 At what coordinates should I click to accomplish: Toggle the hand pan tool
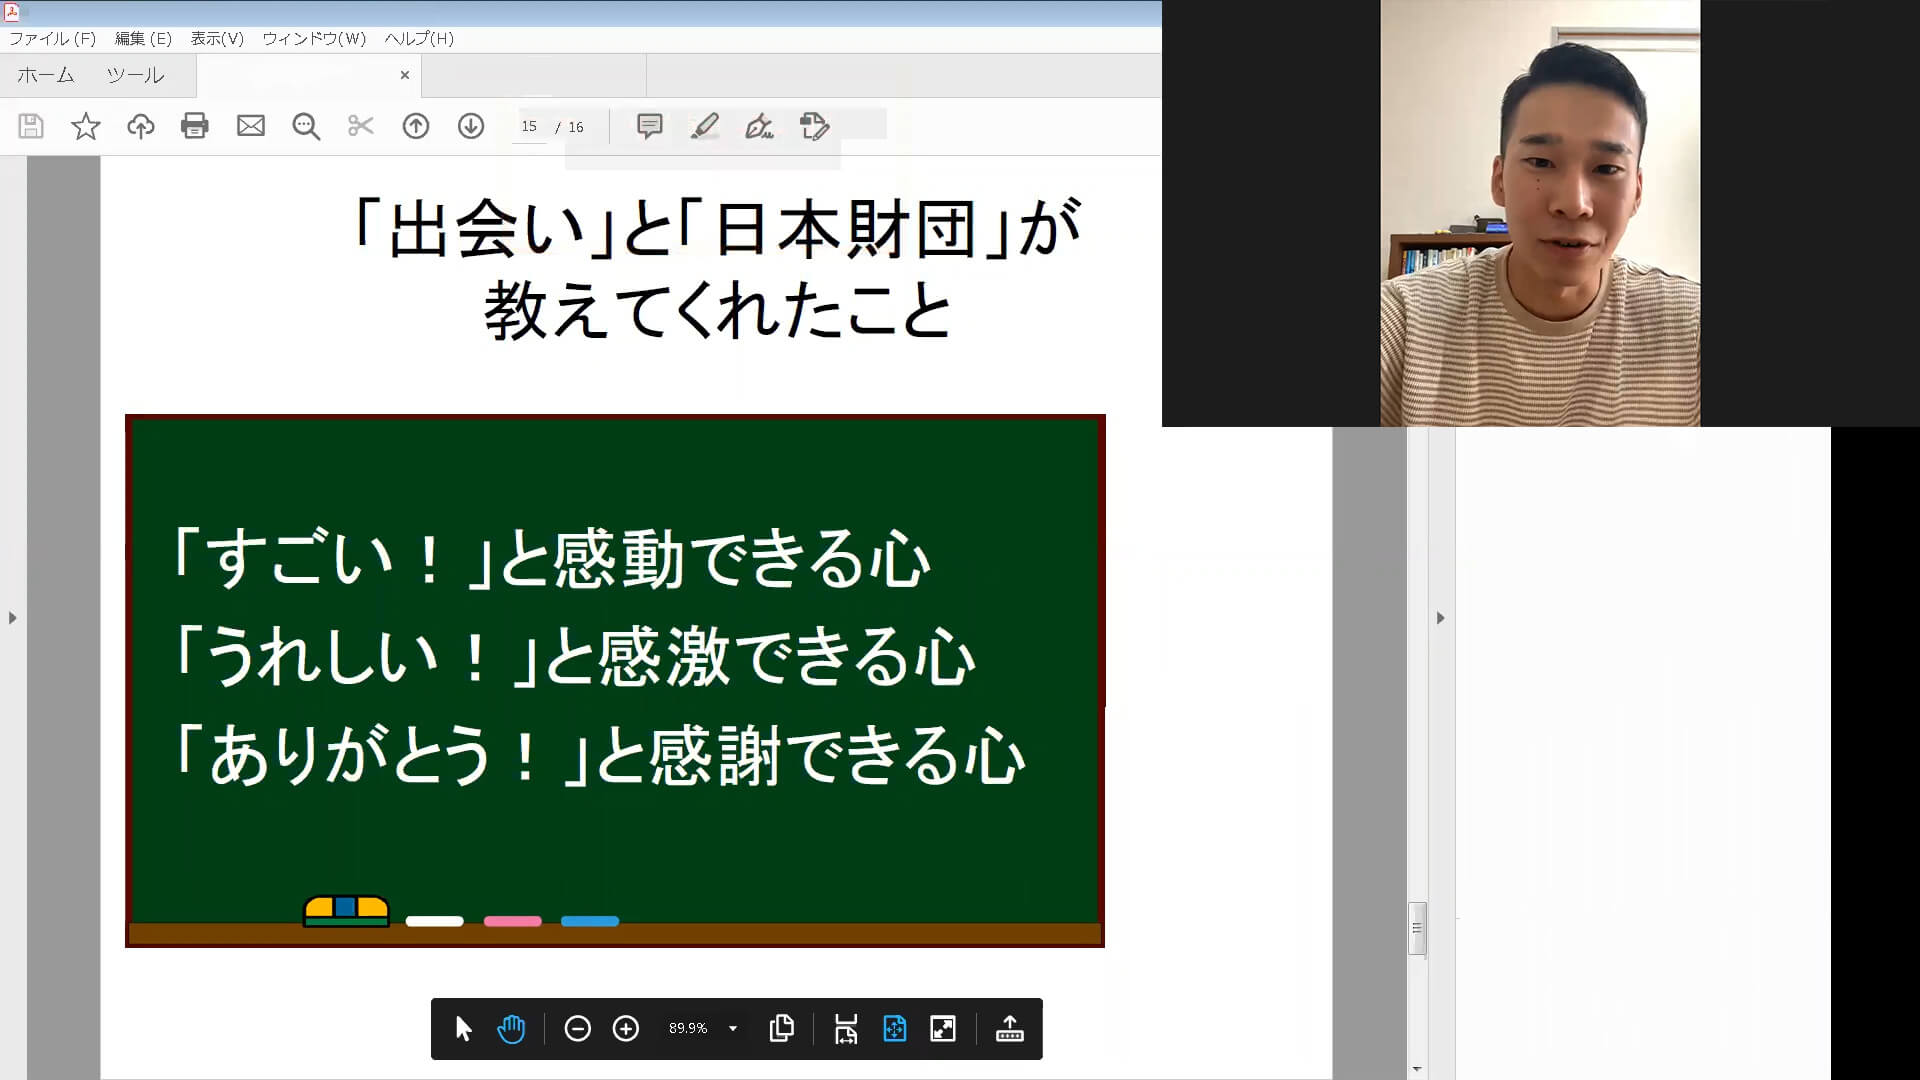coord(511,1028)
